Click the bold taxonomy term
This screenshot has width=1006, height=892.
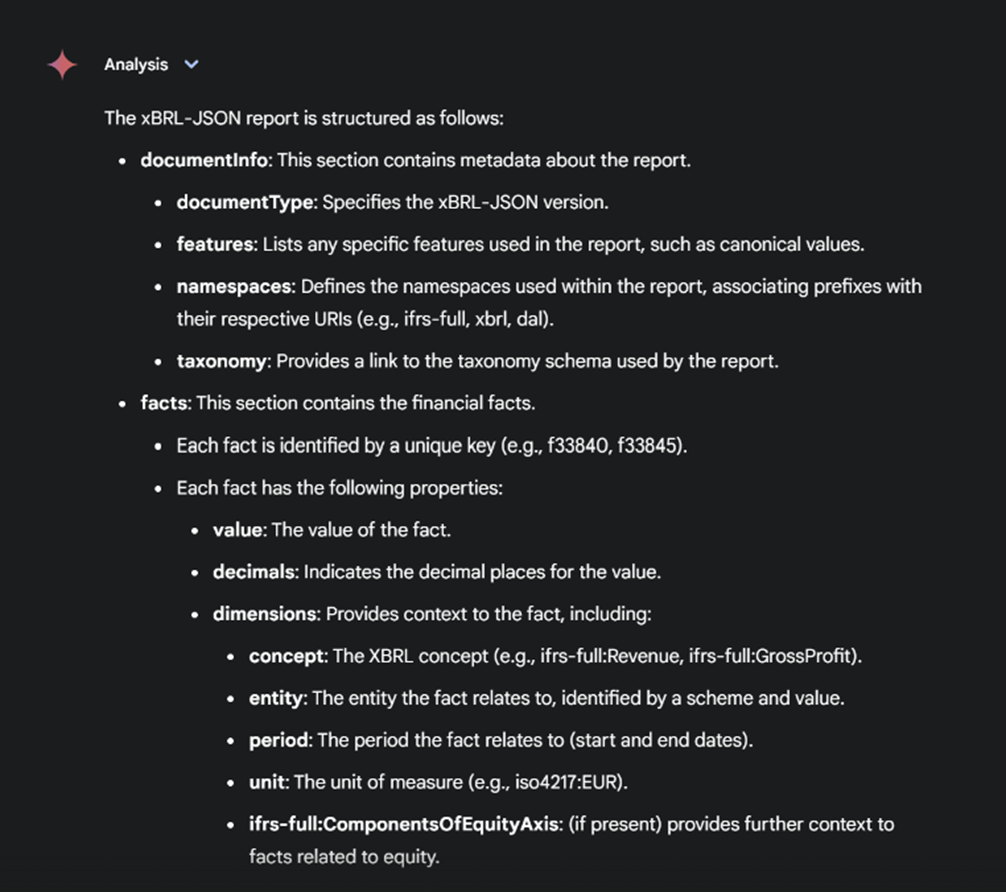(x=221, y=361)
